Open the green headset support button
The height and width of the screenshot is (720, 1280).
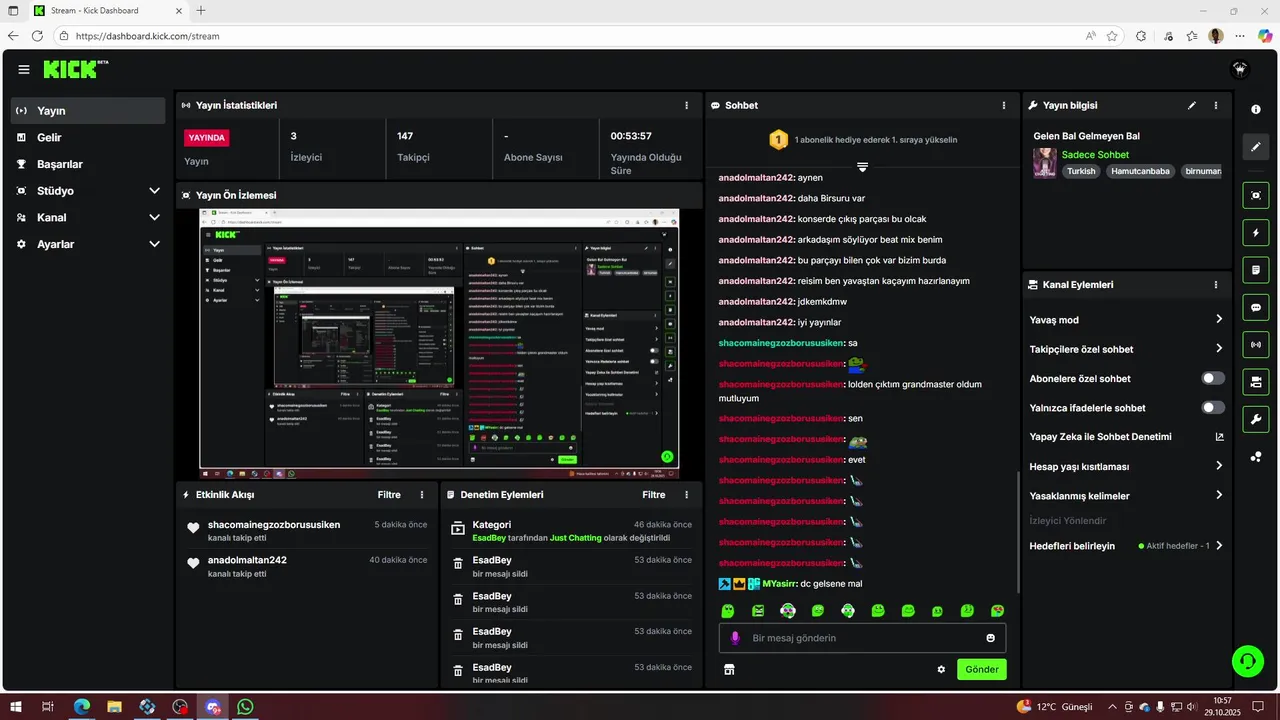(x=1248, y=660)
